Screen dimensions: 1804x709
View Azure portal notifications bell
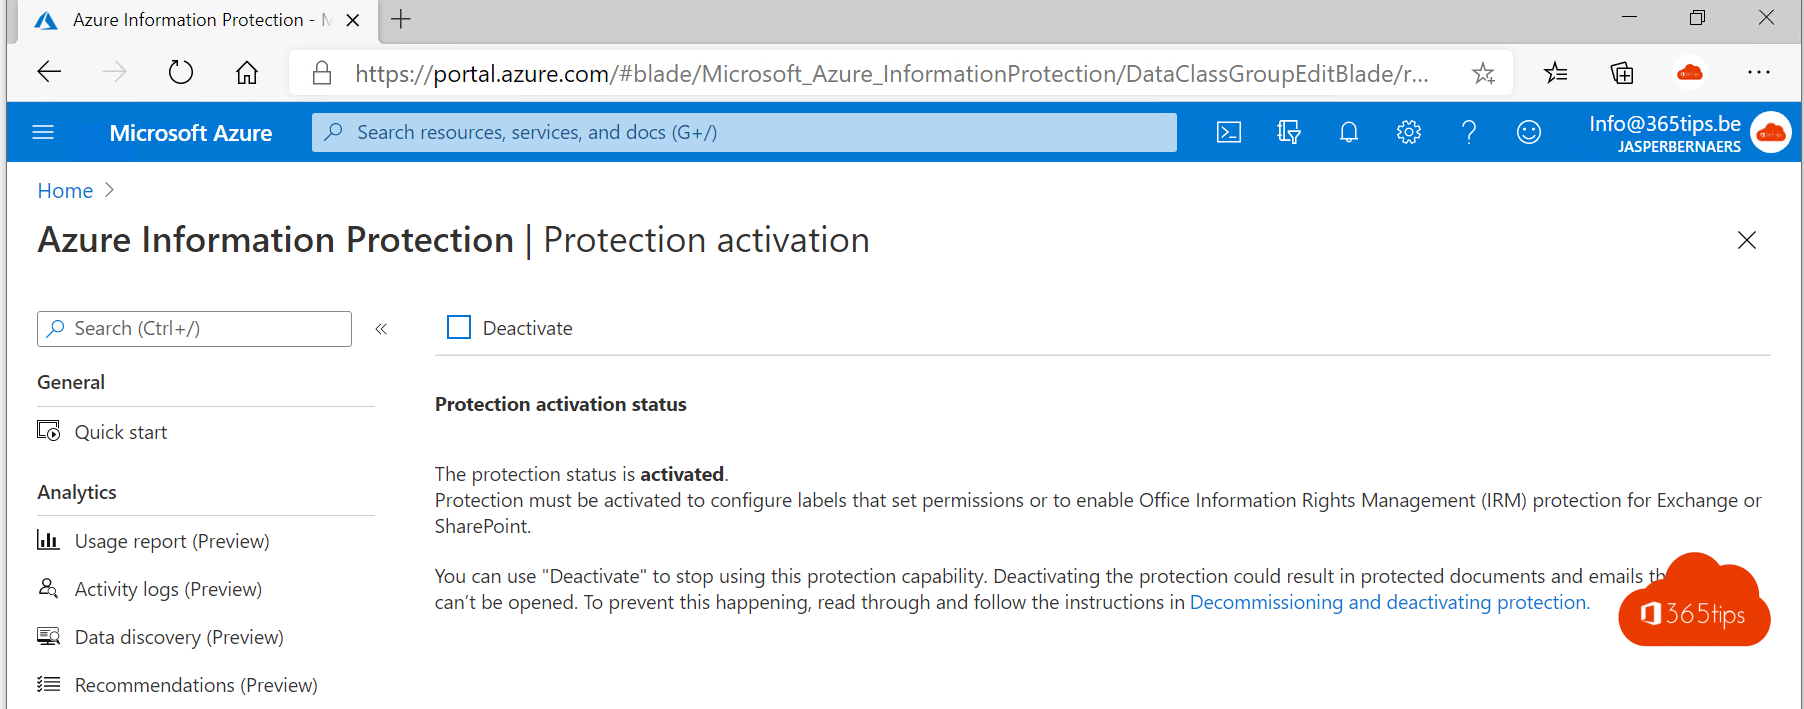point(1348,131)
